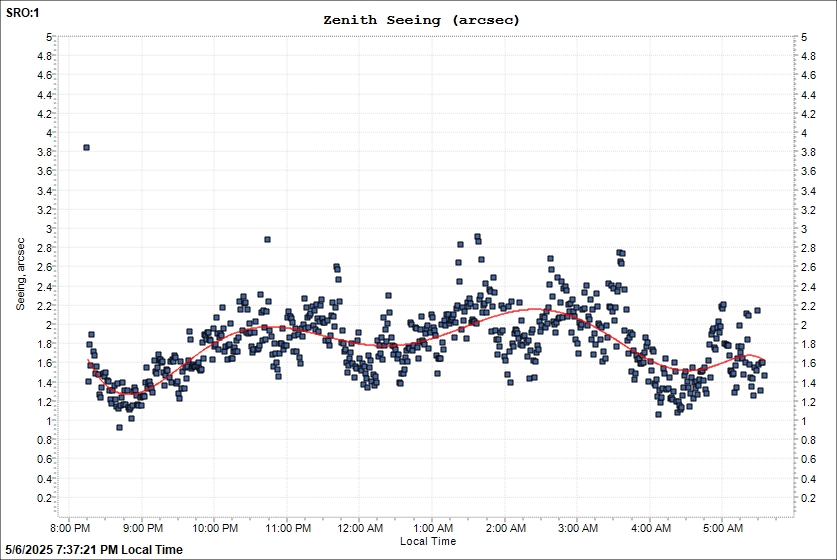The width and height of the screenshot is (837, 560).
Task: Select the SRO:1 label
Action: point(22,13)
